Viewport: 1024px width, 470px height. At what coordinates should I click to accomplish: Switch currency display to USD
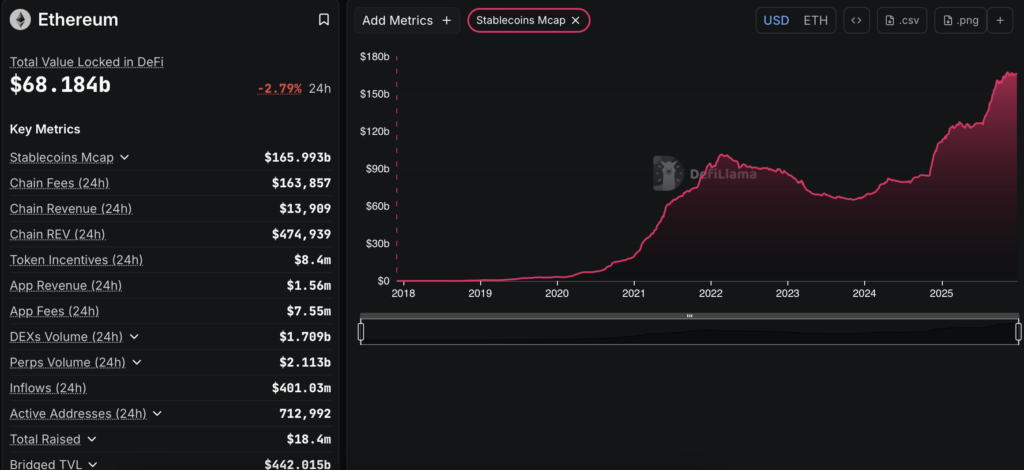click(776, 20)
